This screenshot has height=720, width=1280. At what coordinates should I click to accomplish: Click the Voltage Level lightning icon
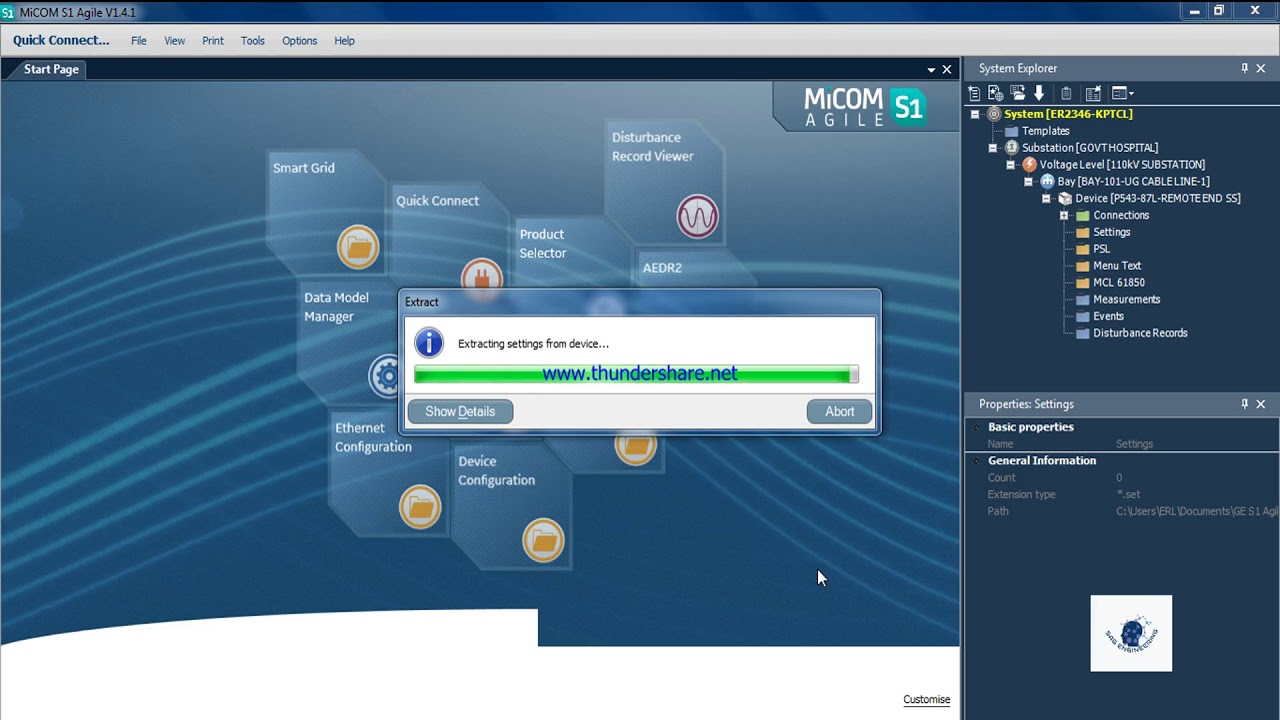pyautogui.click(x=1029, y=164)
